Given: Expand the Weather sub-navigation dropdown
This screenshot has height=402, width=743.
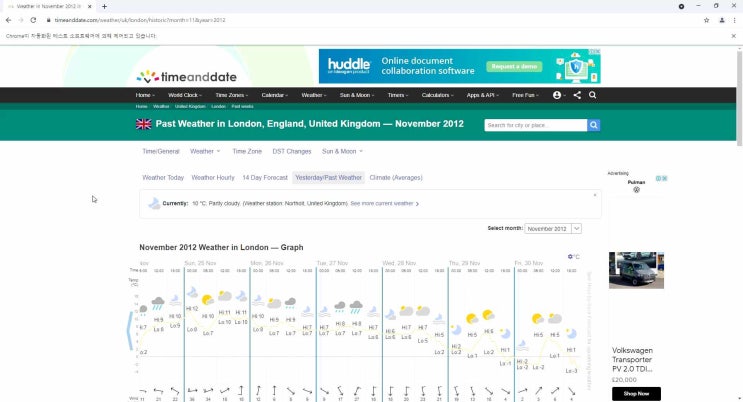Looking at the screenshot, I should (x=205, y=151).
